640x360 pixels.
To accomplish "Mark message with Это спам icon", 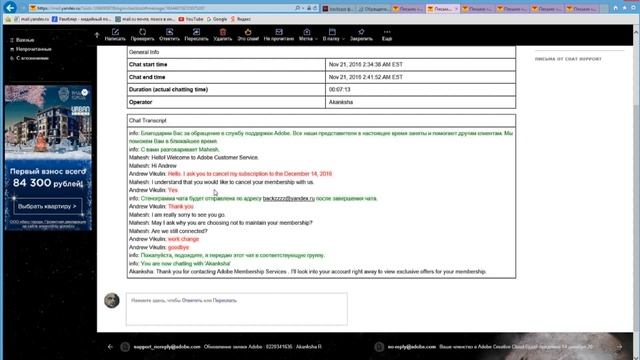I will pos(248,35).
